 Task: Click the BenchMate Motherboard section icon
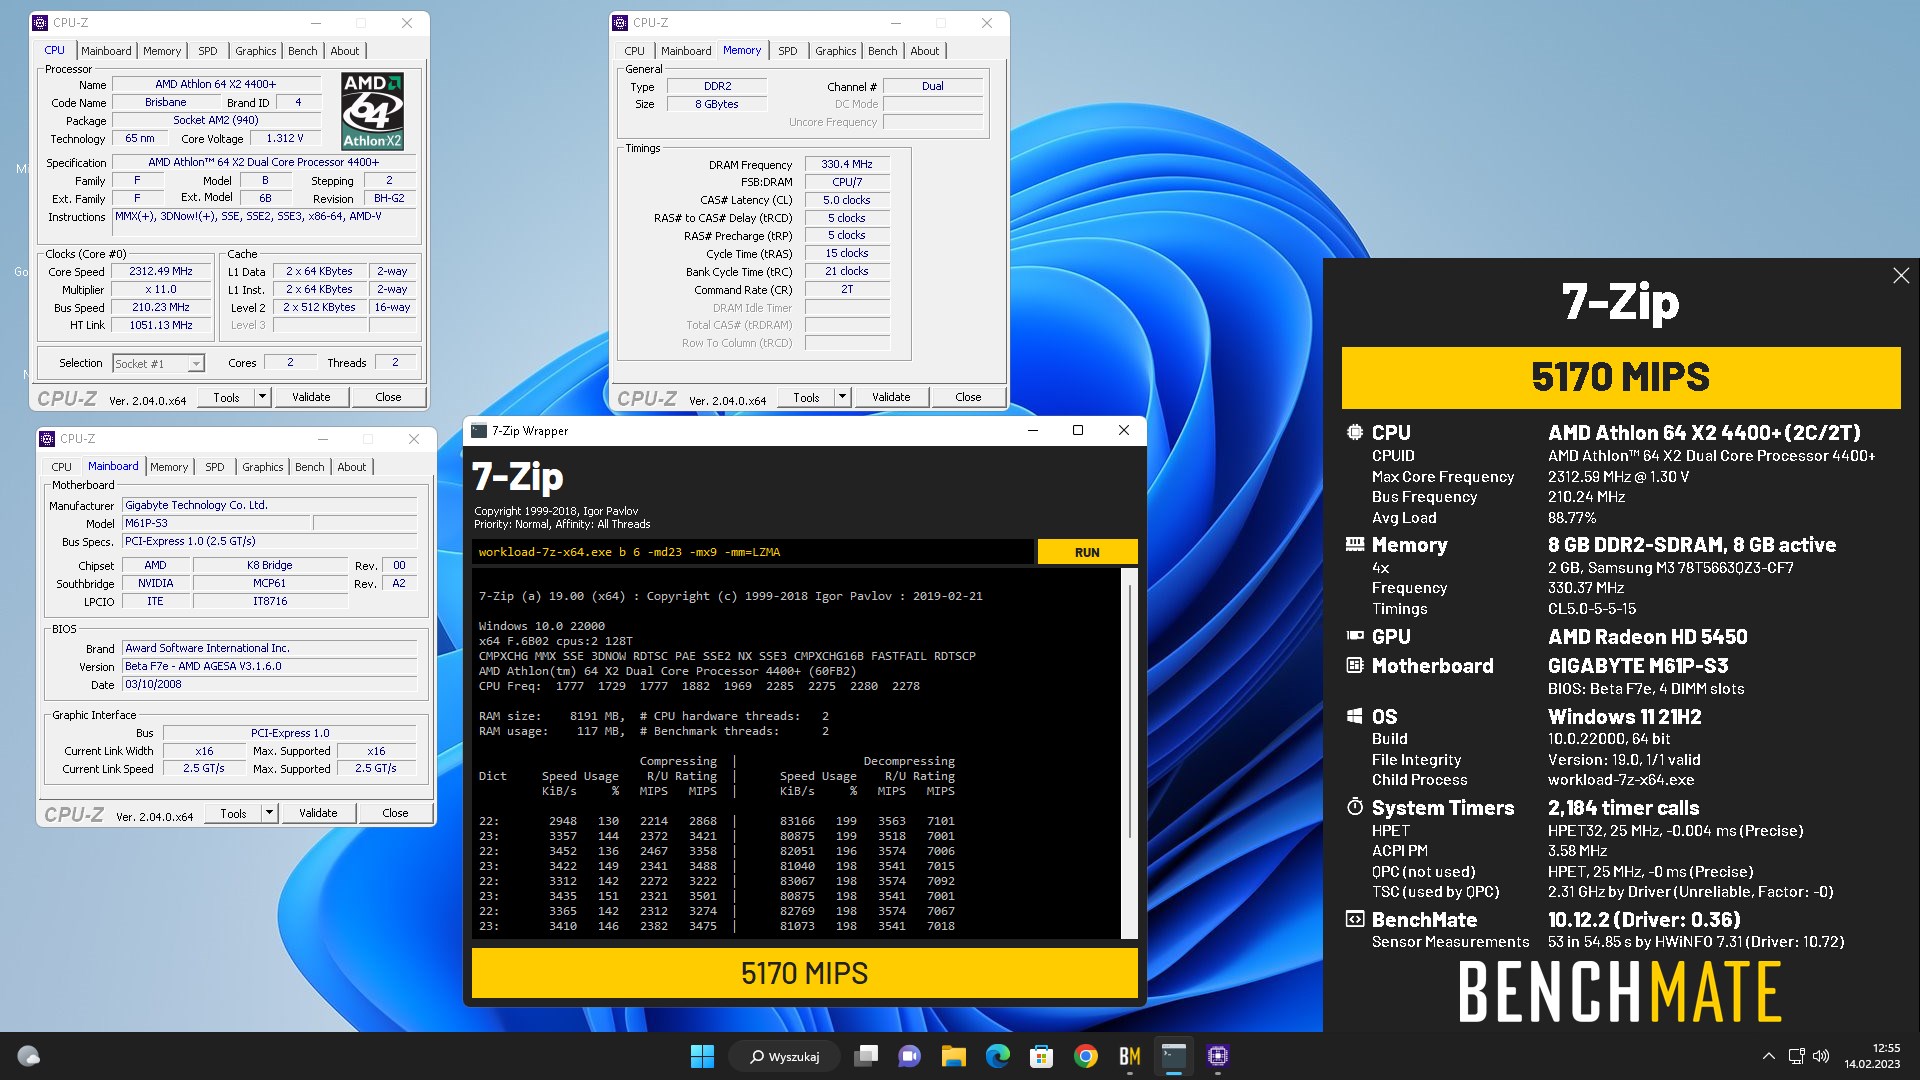(x=1355, y=666)
